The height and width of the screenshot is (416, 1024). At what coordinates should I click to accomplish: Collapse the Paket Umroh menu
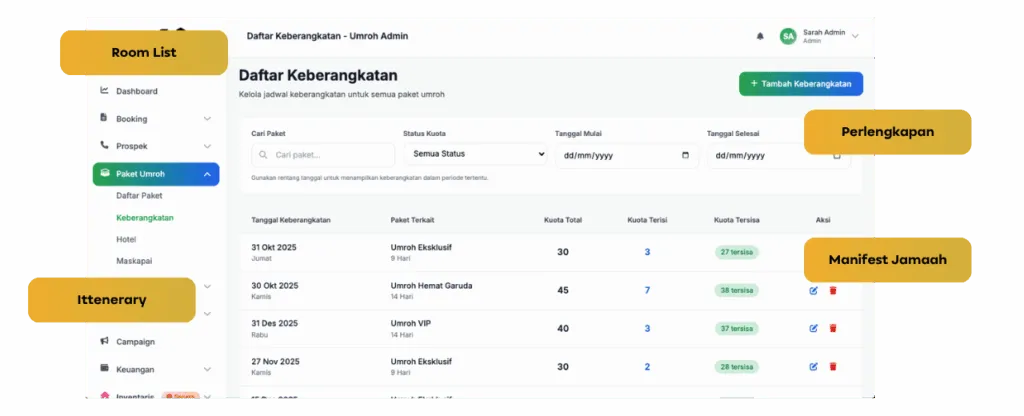click(207, 174)
